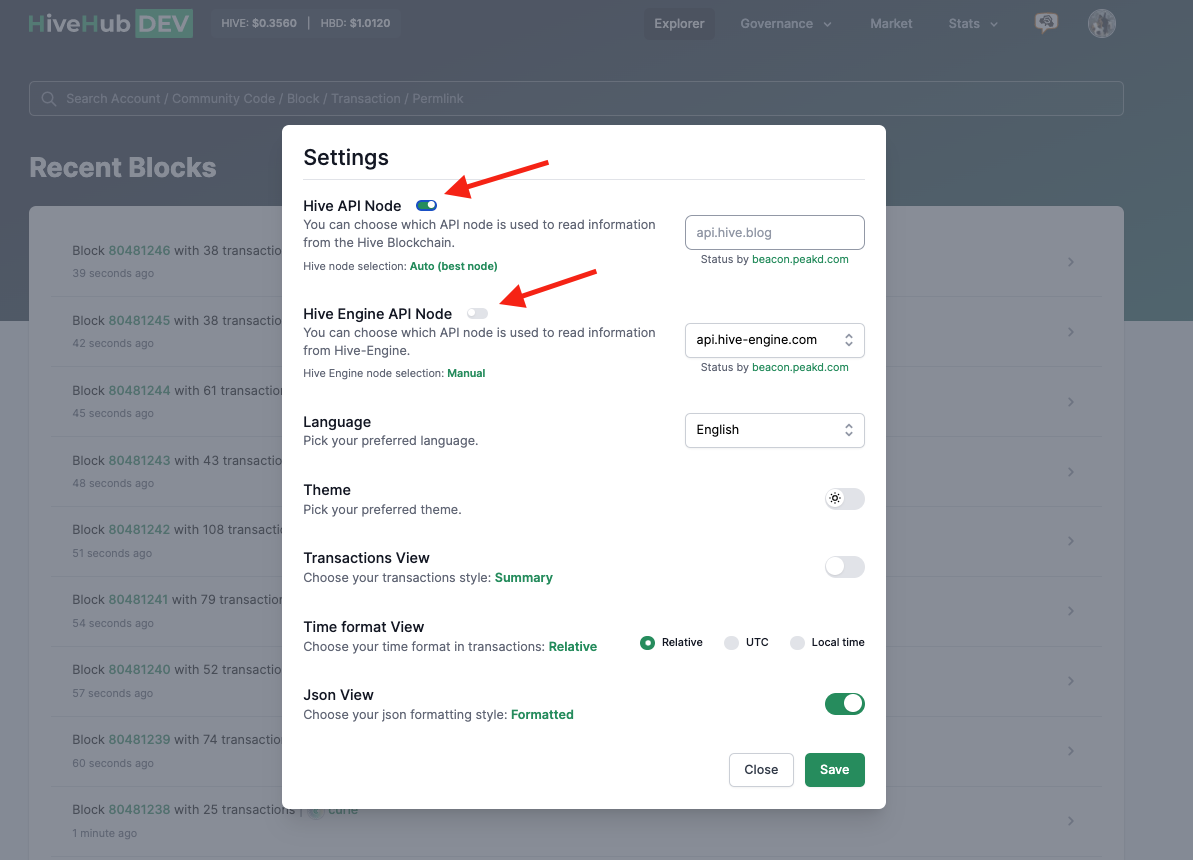Select the Local time radio option

797,643
